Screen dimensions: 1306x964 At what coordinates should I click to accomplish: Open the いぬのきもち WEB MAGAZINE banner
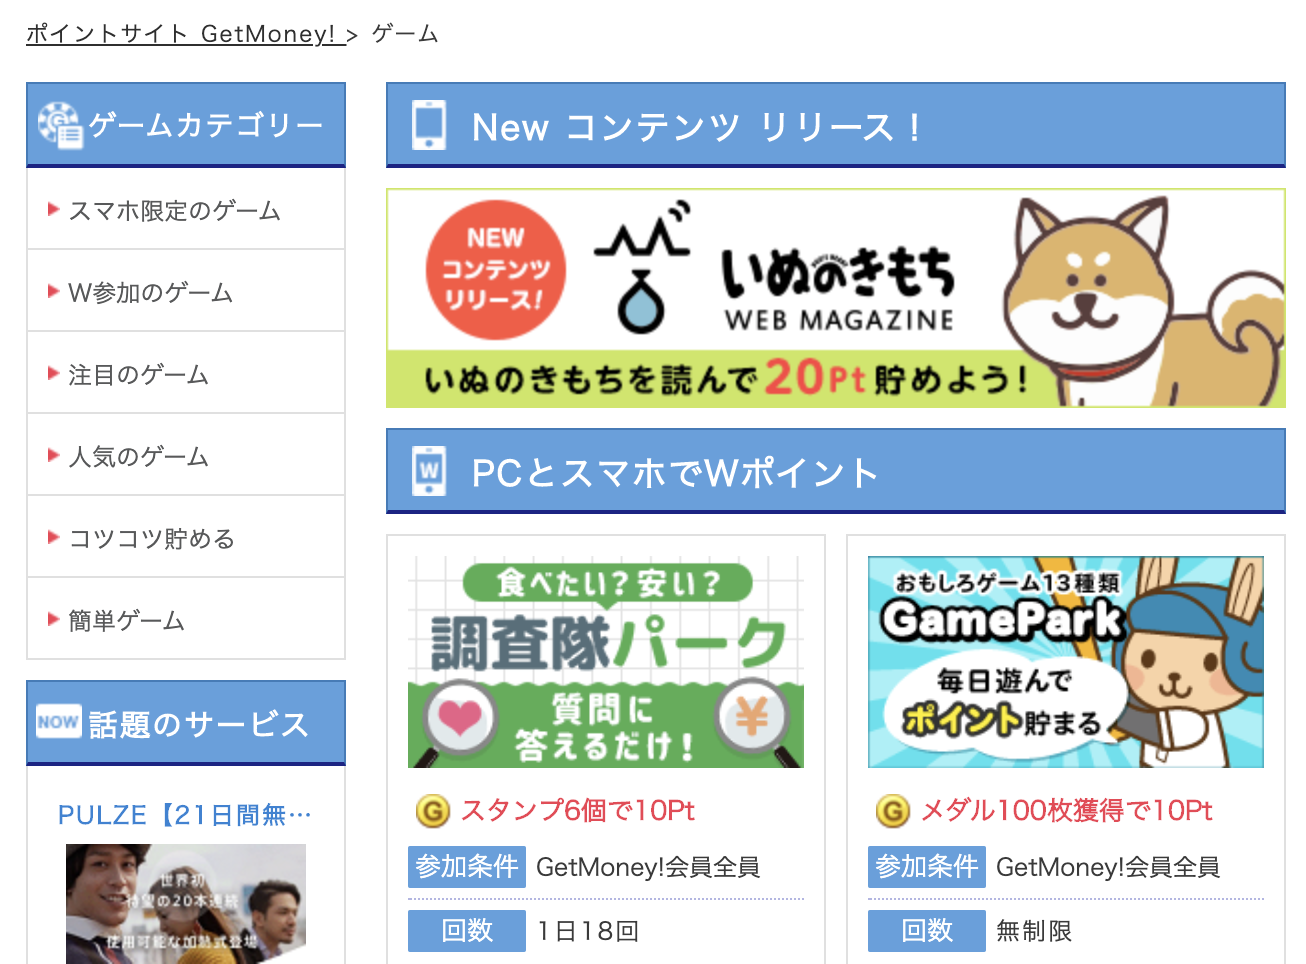(836, 298)
